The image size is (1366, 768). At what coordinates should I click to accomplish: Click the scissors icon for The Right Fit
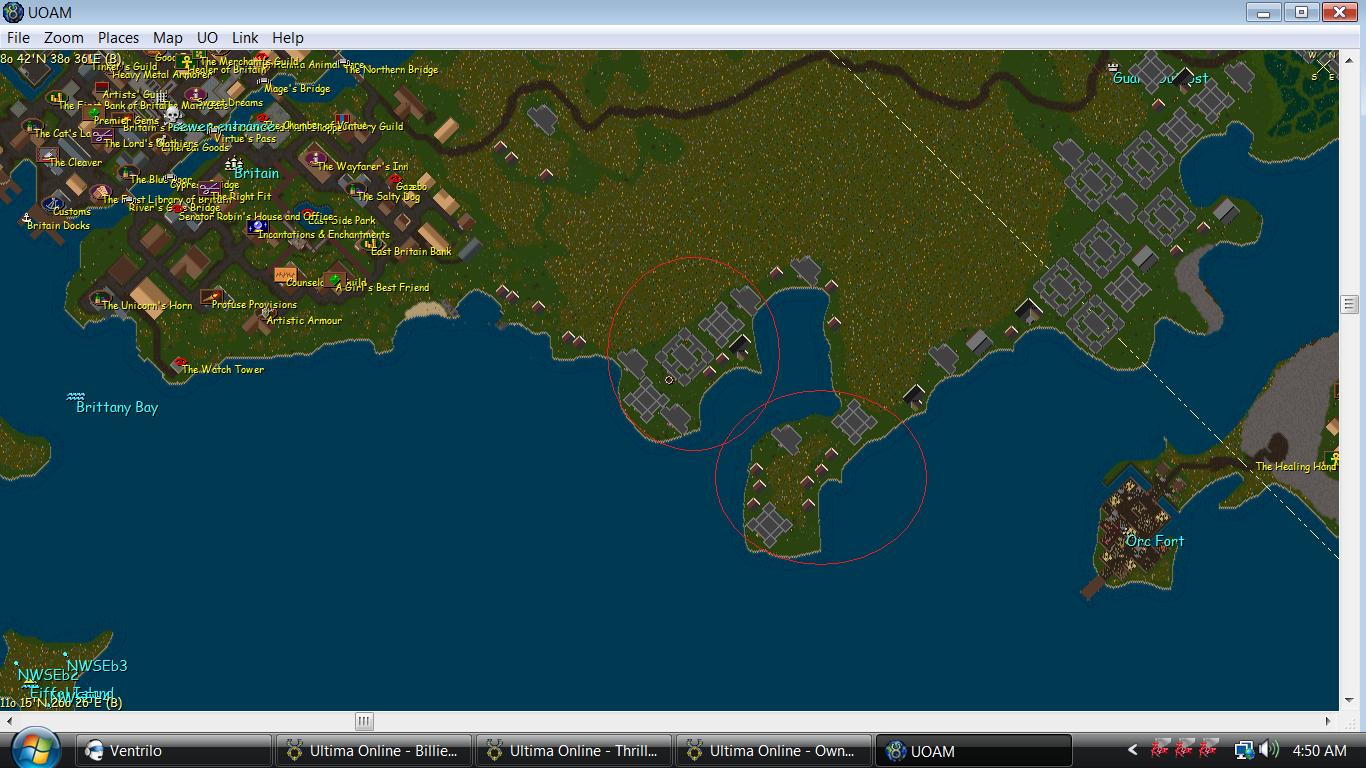209,188
